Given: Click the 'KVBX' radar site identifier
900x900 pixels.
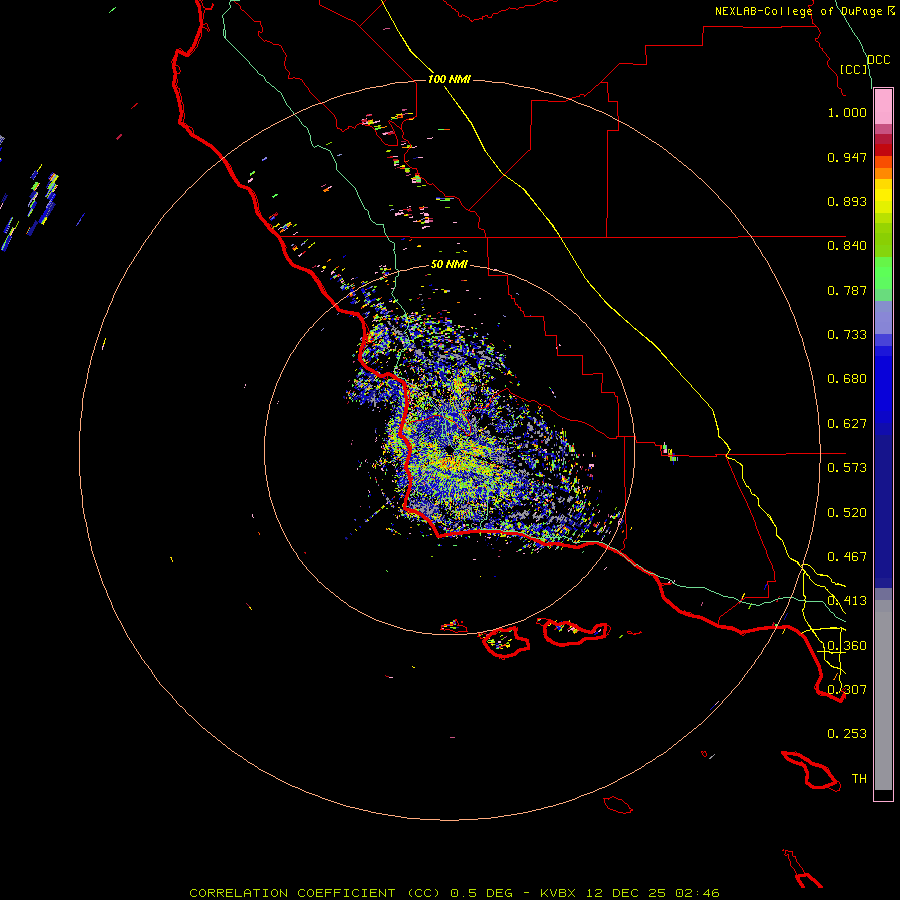Looking at the screenshot, I should (557, 893).
